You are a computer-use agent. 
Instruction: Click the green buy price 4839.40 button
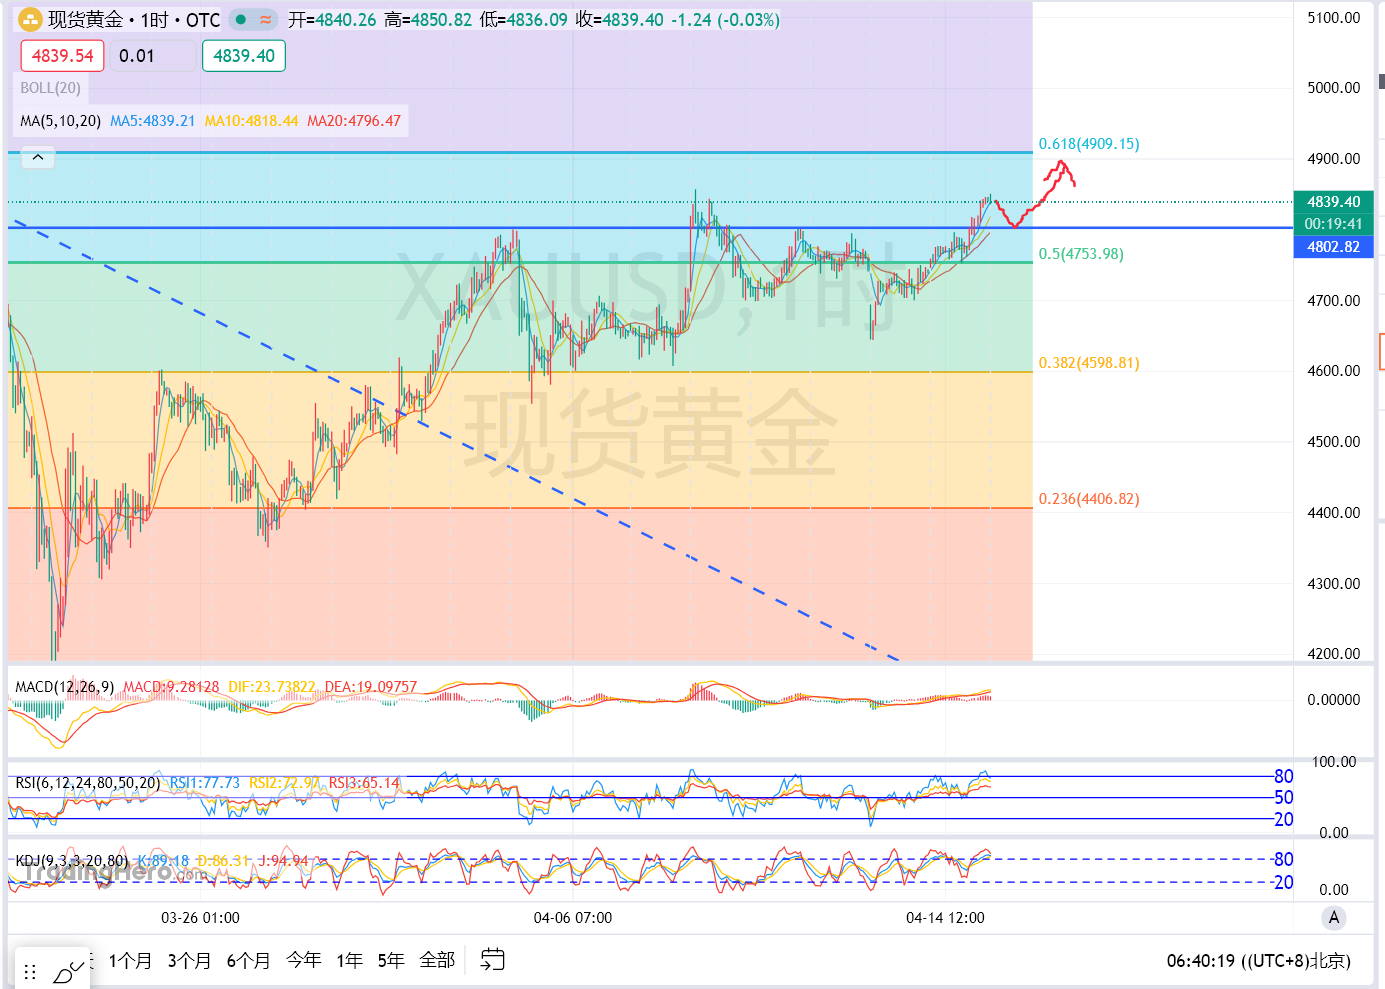(244, 56)
